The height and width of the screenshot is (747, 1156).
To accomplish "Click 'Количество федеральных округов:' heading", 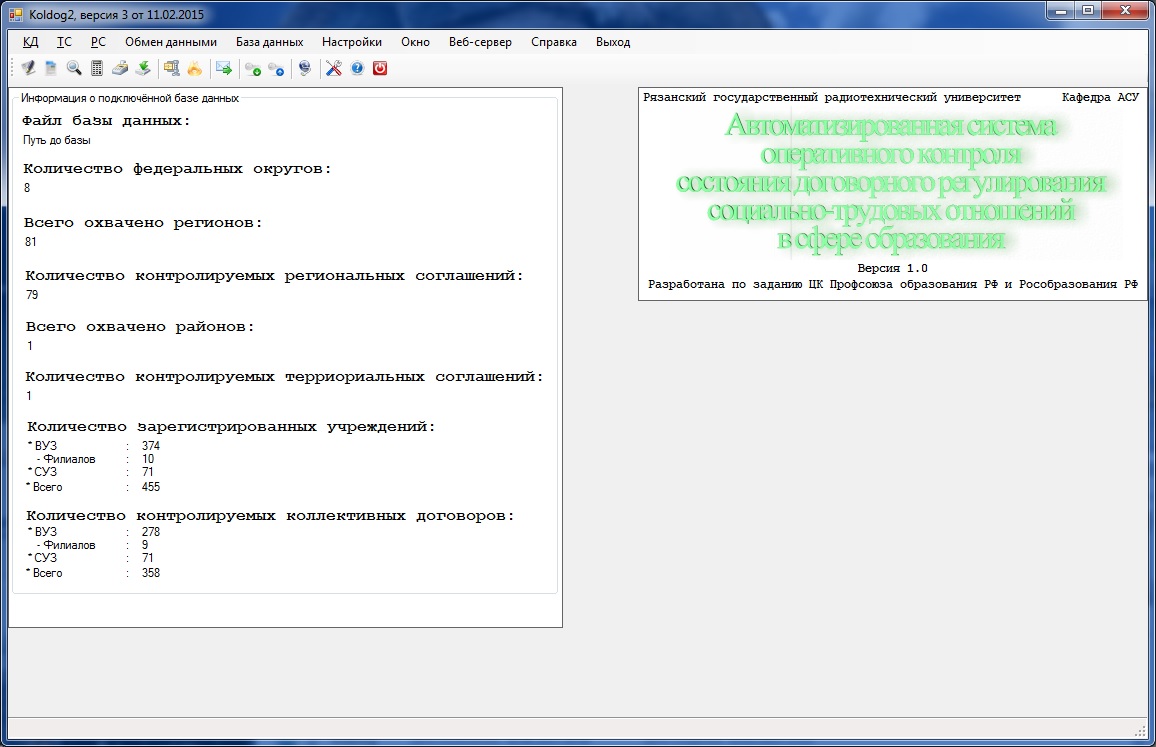I will 177,169.
